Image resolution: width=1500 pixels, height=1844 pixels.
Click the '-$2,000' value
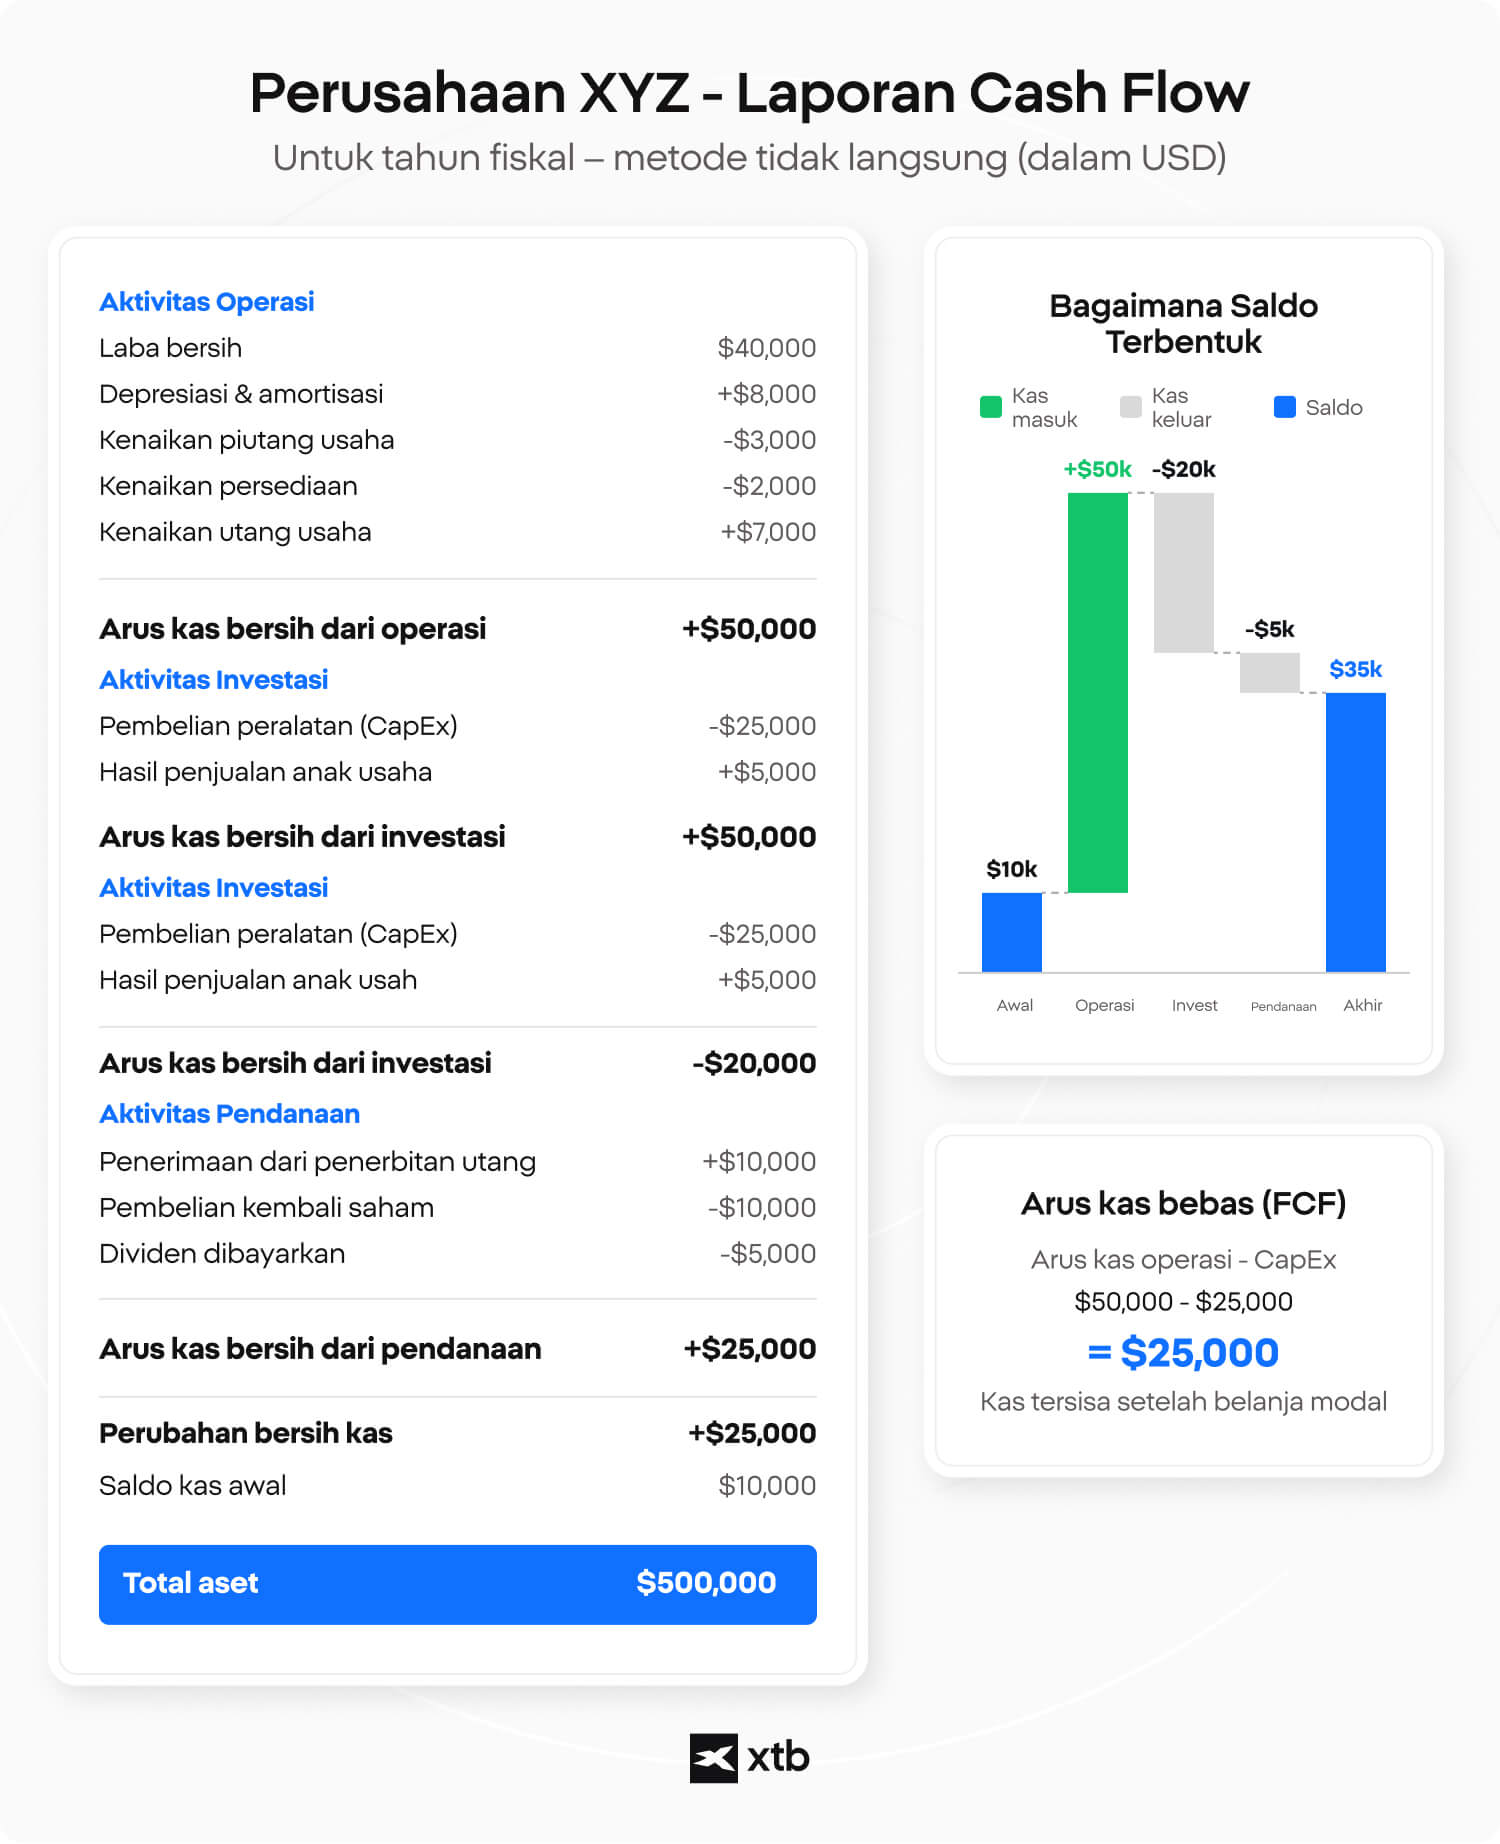[769, 486]
